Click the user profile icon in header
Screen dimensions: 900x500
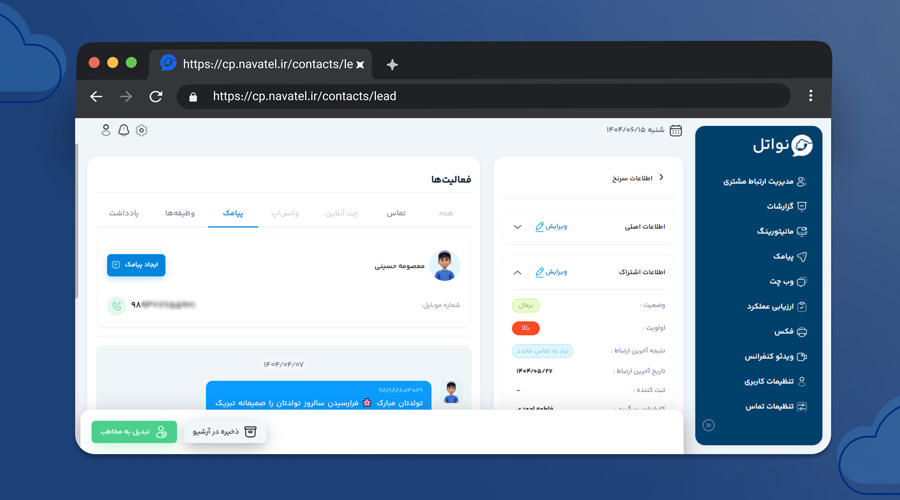coord(106,130)
